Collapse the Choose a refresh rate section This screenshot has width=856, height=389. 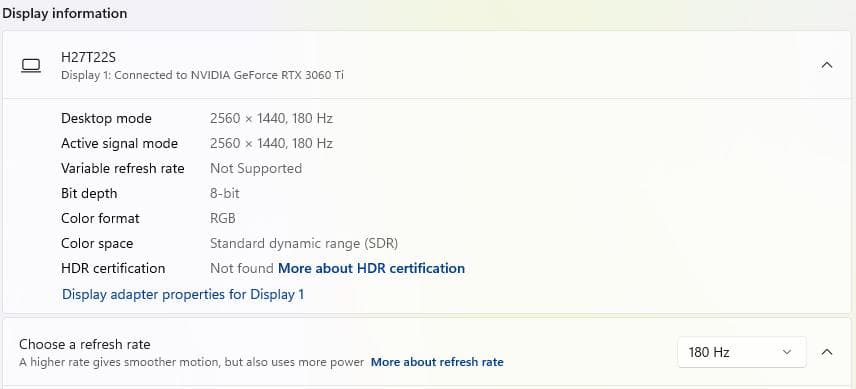[827, 352]
